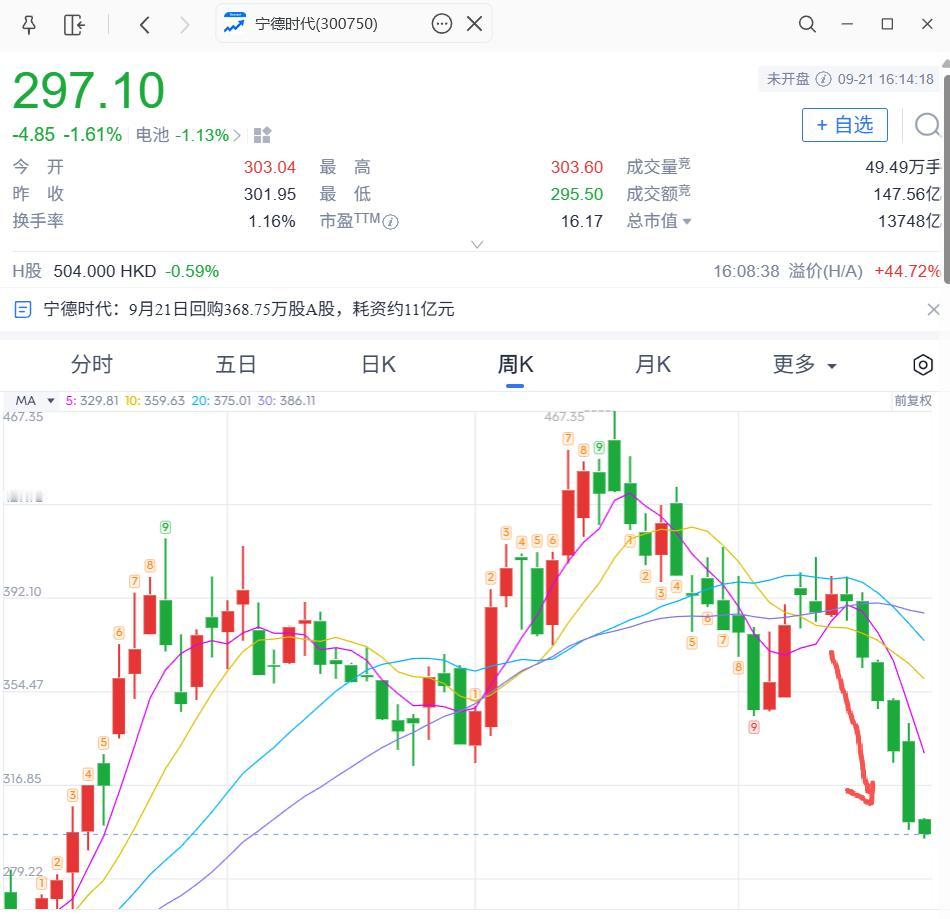Expand more quote details chevron
The width and height of the screenshot is (950, 919).
477,244
